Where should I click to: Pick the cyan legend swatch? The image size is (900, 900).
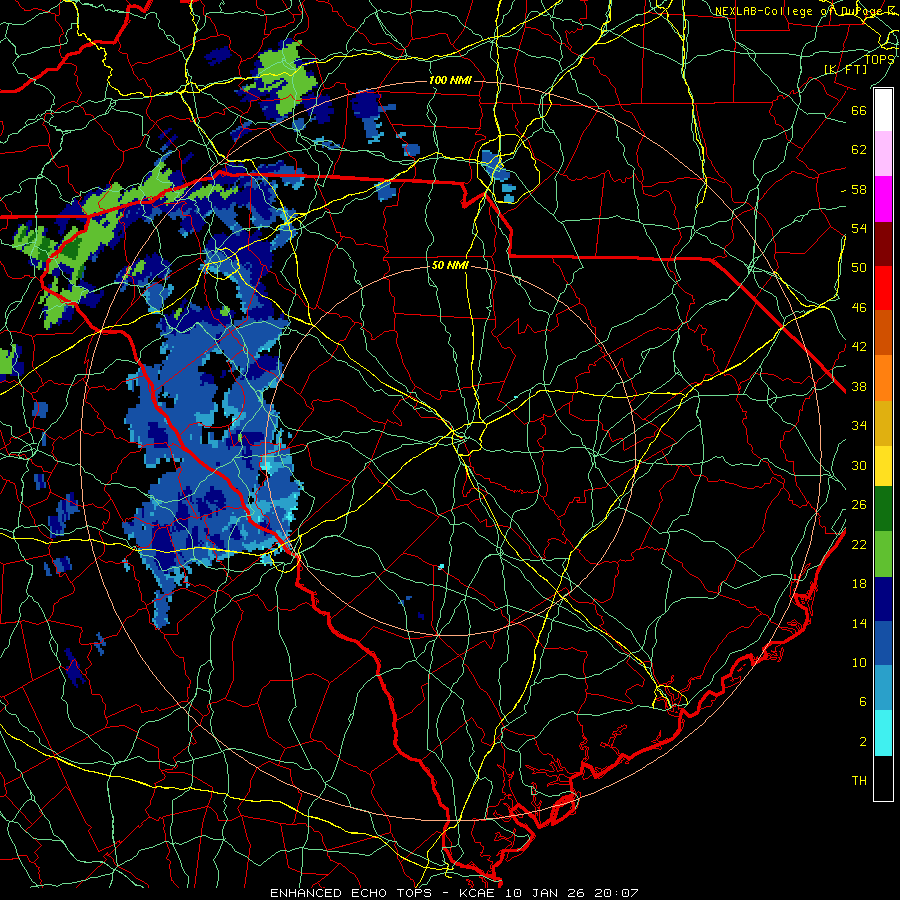coord(883,733)
